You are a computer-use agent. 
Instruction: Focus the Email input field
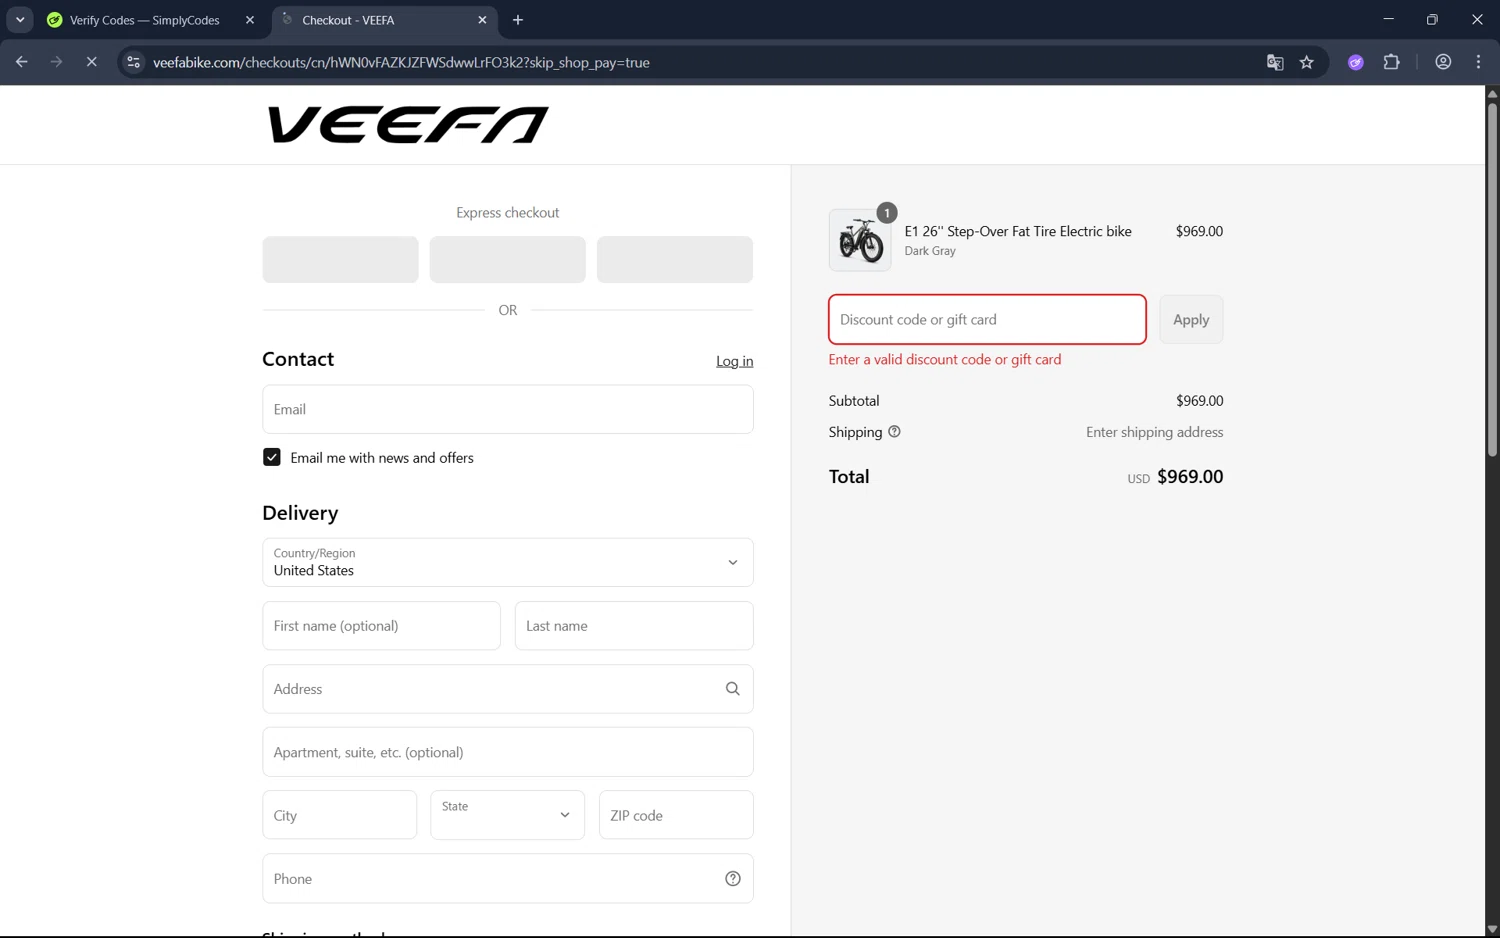tap(508, 409)
